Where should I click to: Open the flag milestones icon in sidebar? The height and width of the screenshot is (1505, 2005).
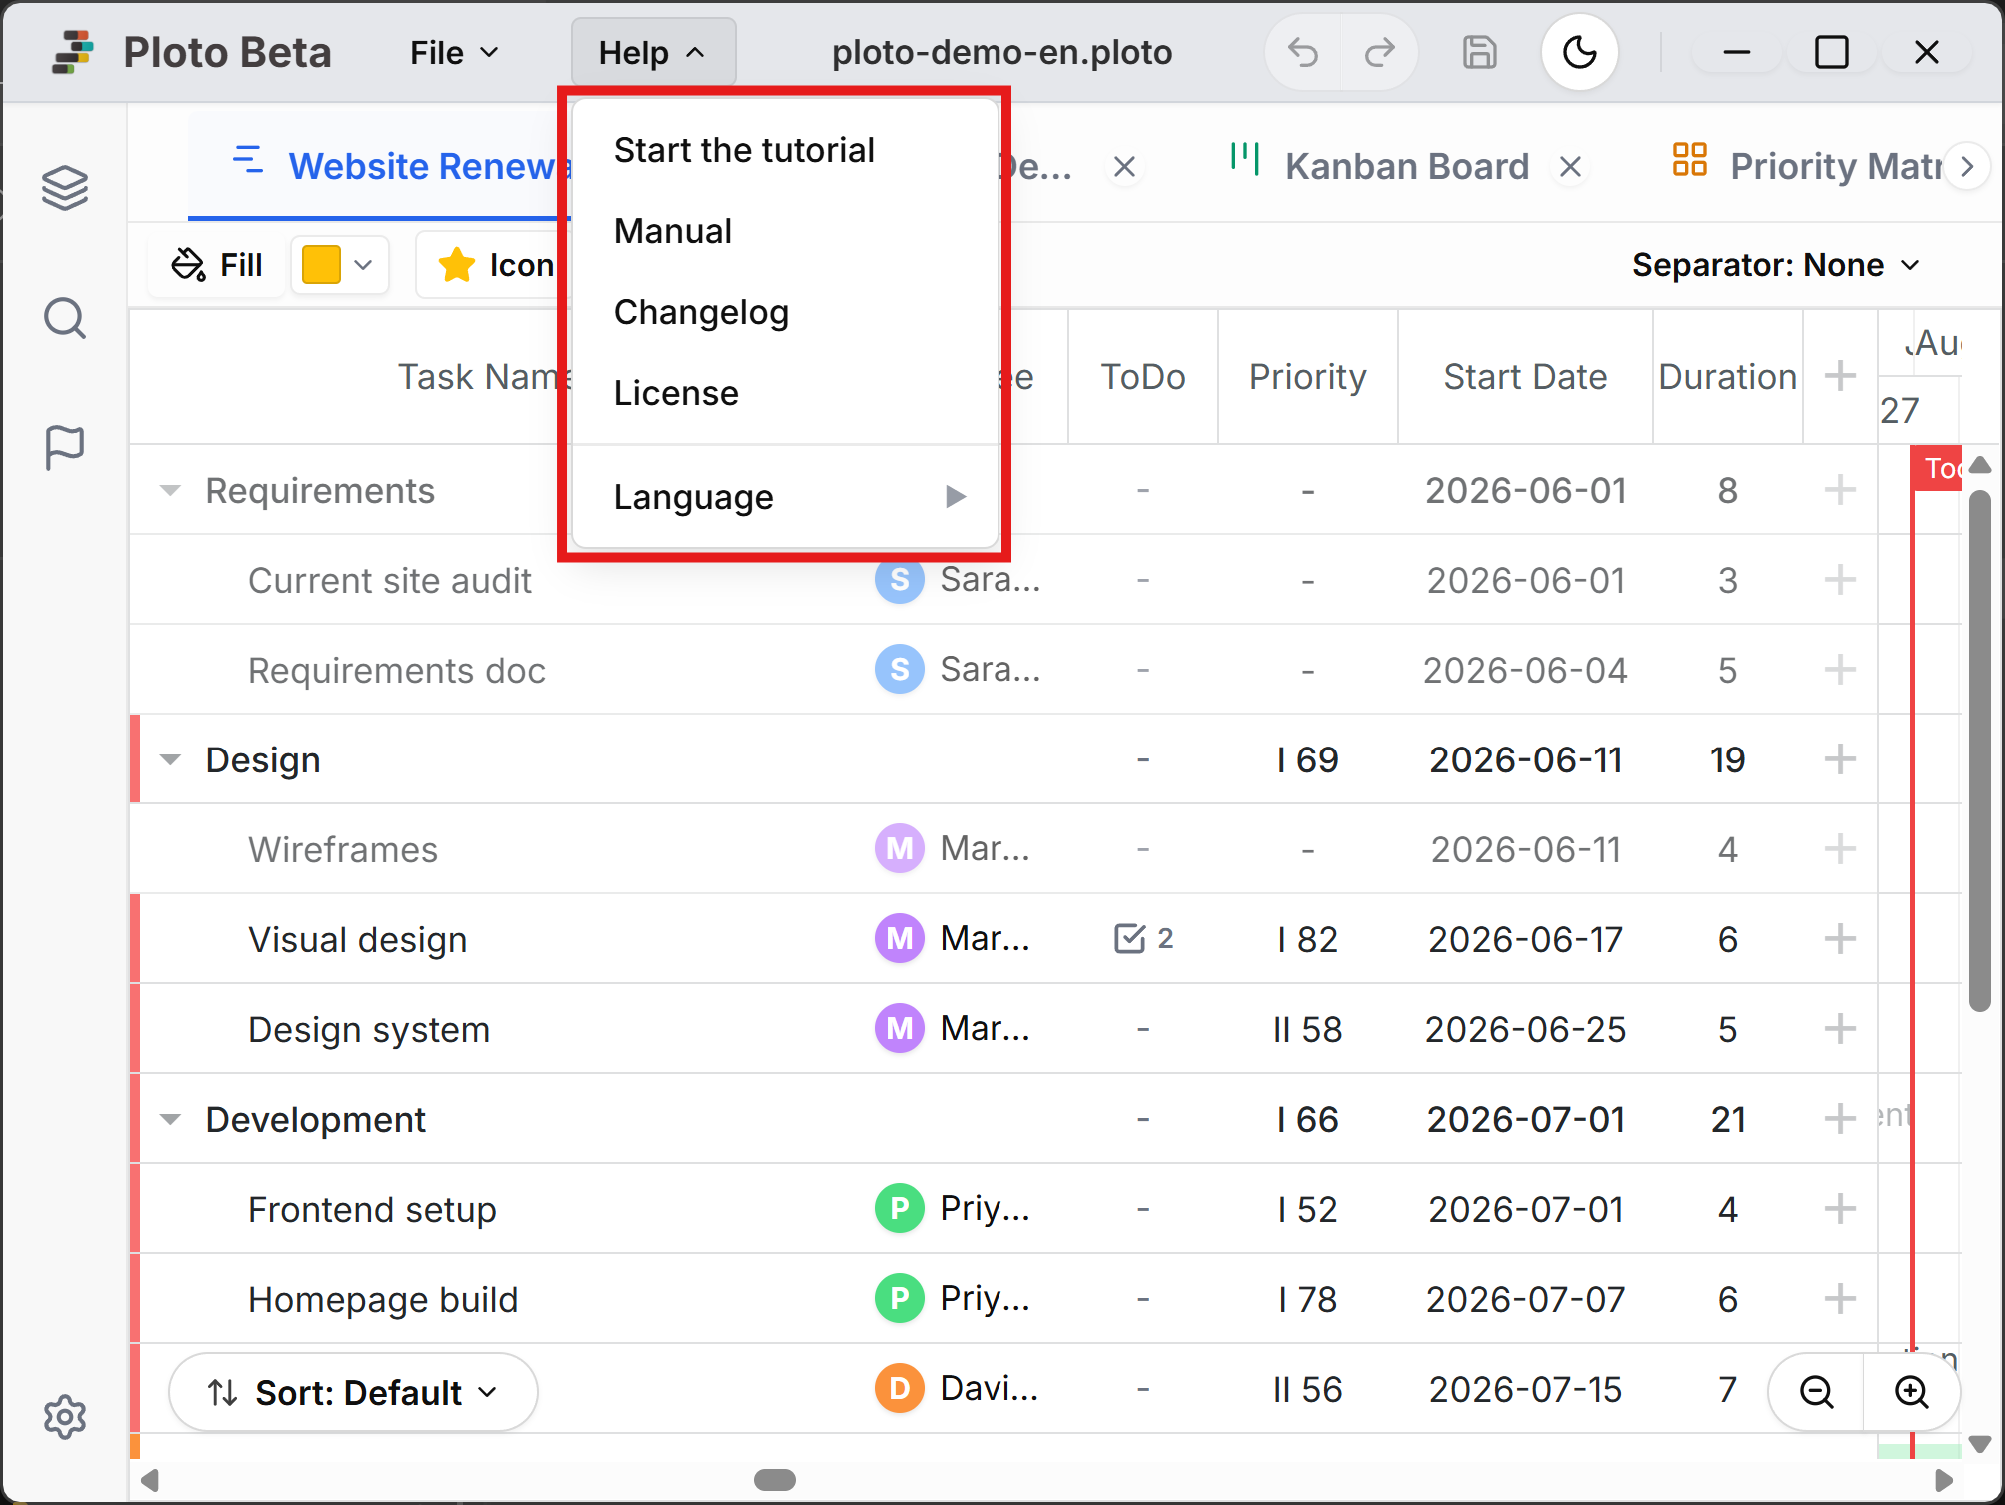click(65, 447)
